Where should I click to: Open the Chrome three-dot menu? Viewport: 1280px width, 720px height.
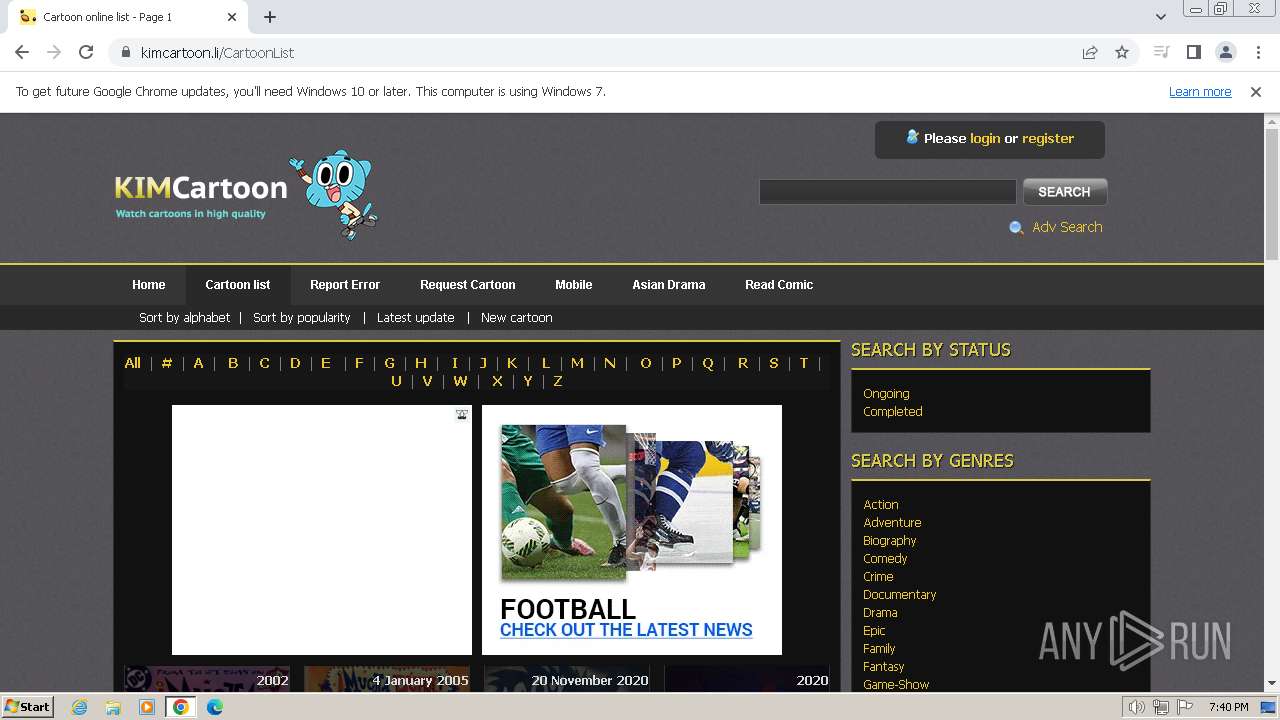click(x=1258, y=52)
